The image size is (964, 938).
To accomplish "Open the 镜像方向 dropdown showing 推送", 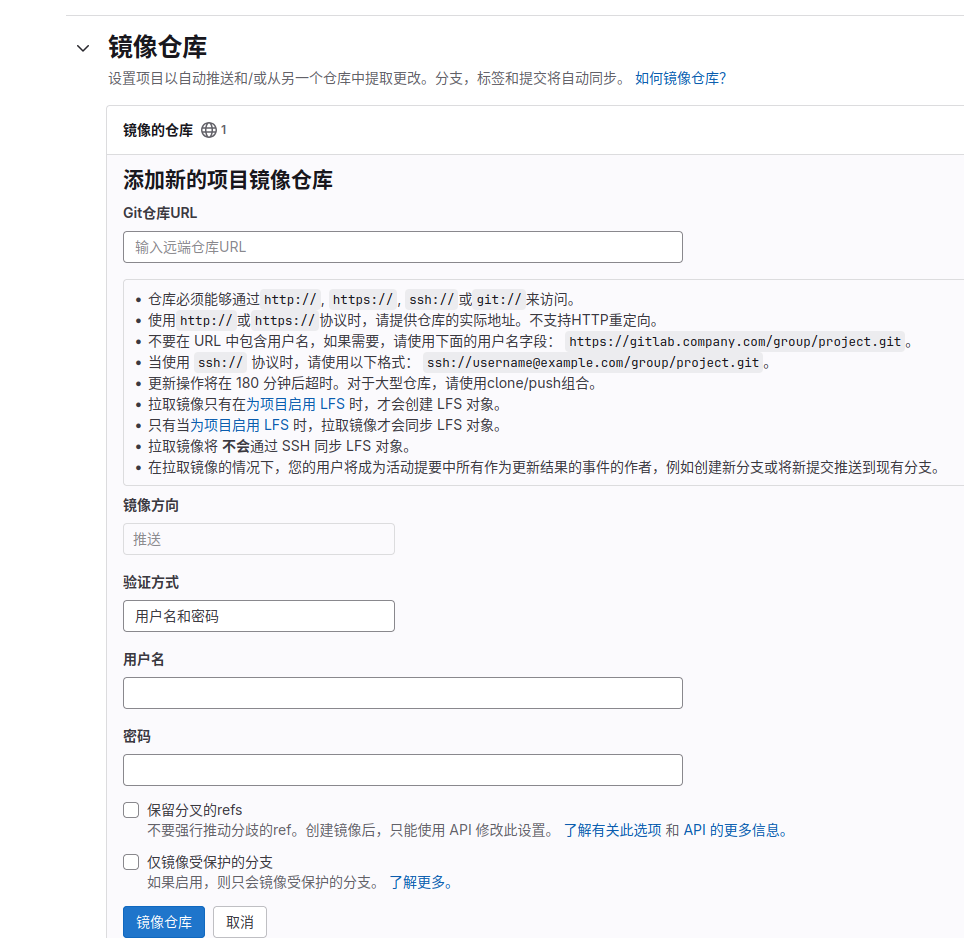I will 259,539.
